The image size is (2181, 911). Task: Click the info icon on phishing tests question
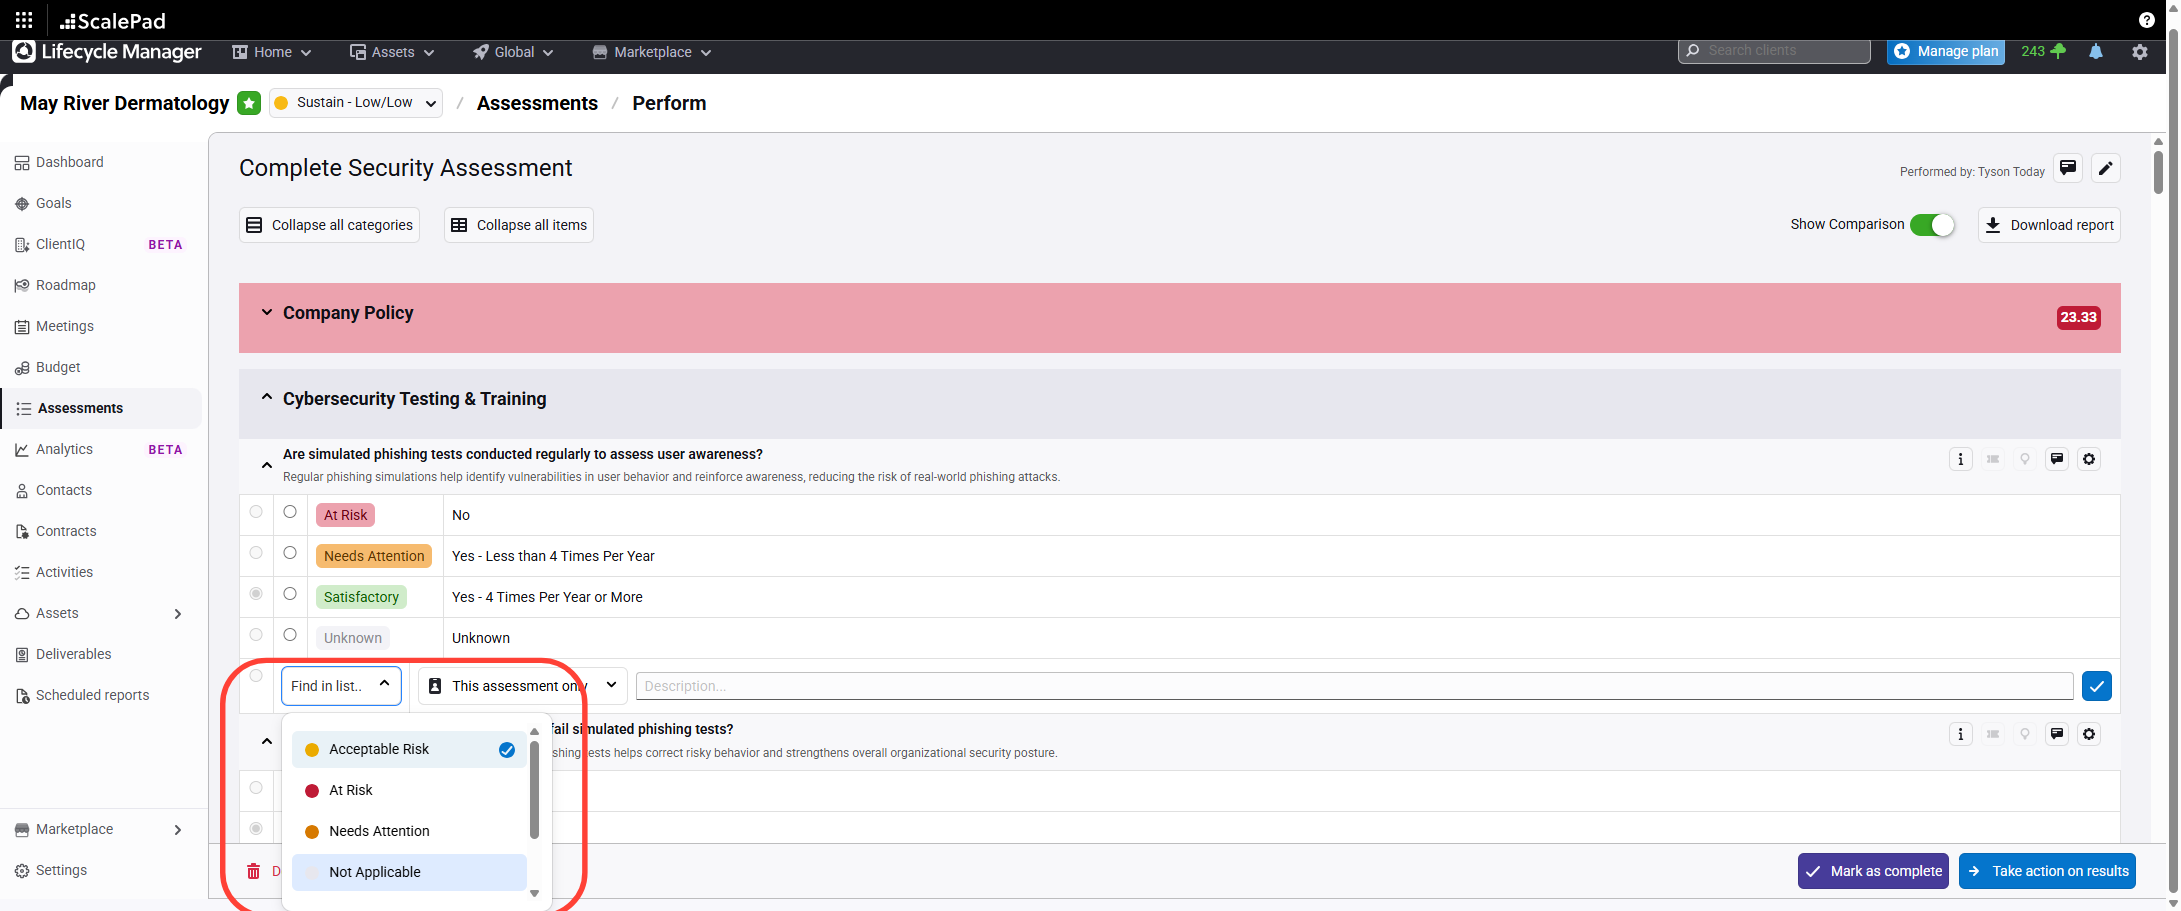[1960, 459]
